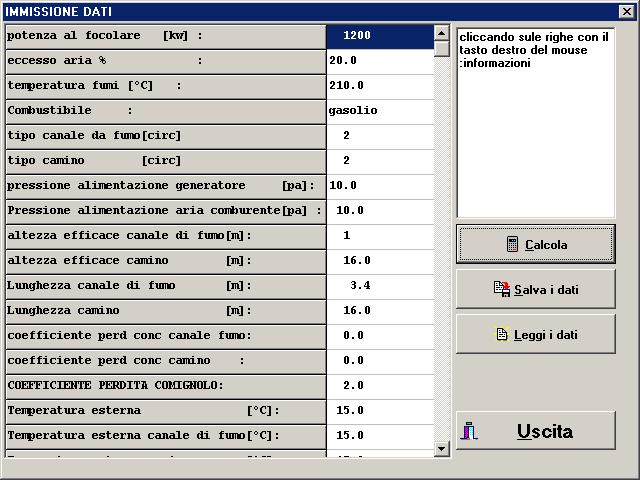This screenshot has height=480, width=640.
Task: Click Leggi i dati button text
Action: (x=546, y=335)
